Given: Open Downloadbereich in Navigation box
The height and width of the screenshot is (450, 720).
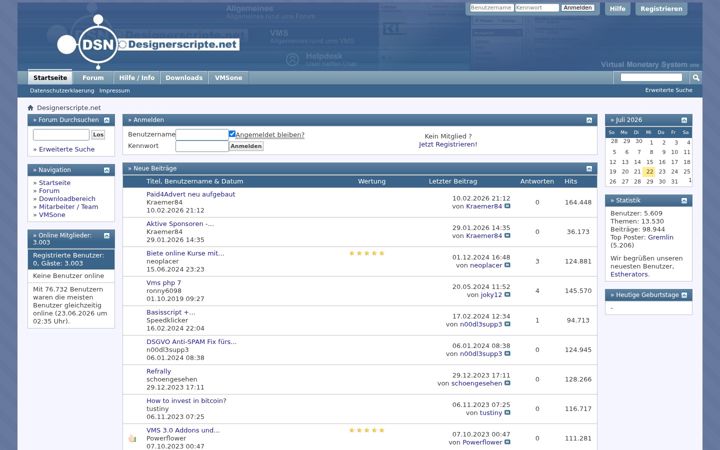Looking at the screenshot, I should [67, 199].
